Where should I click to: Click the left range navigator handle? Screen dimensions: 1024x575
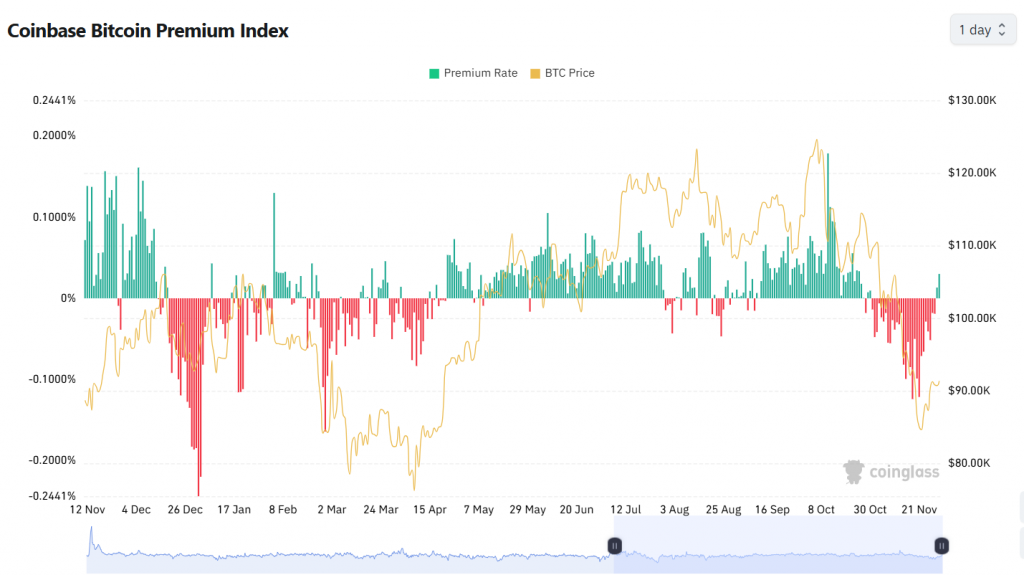coord(614,545)
